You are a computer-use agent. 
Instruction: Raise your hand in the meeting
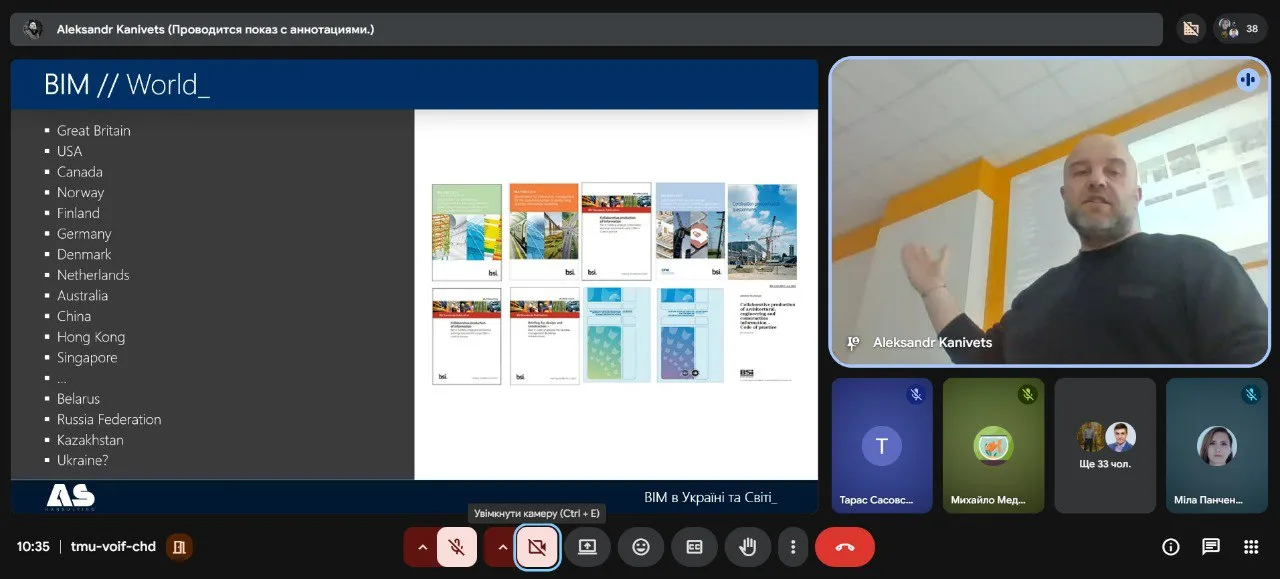pos(747,547)
